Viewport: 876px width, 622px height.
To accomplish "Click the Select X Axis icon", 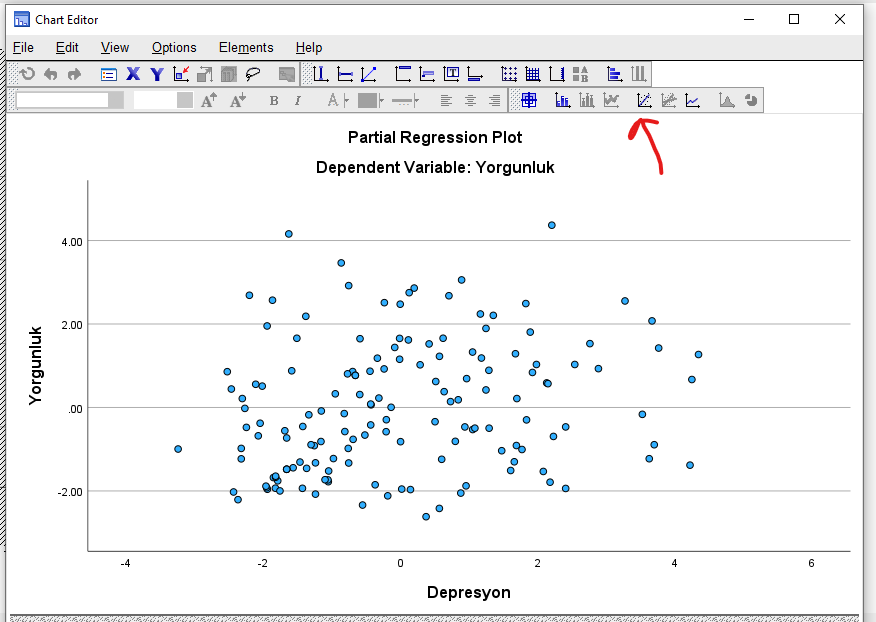I will (x=133, y=74).
